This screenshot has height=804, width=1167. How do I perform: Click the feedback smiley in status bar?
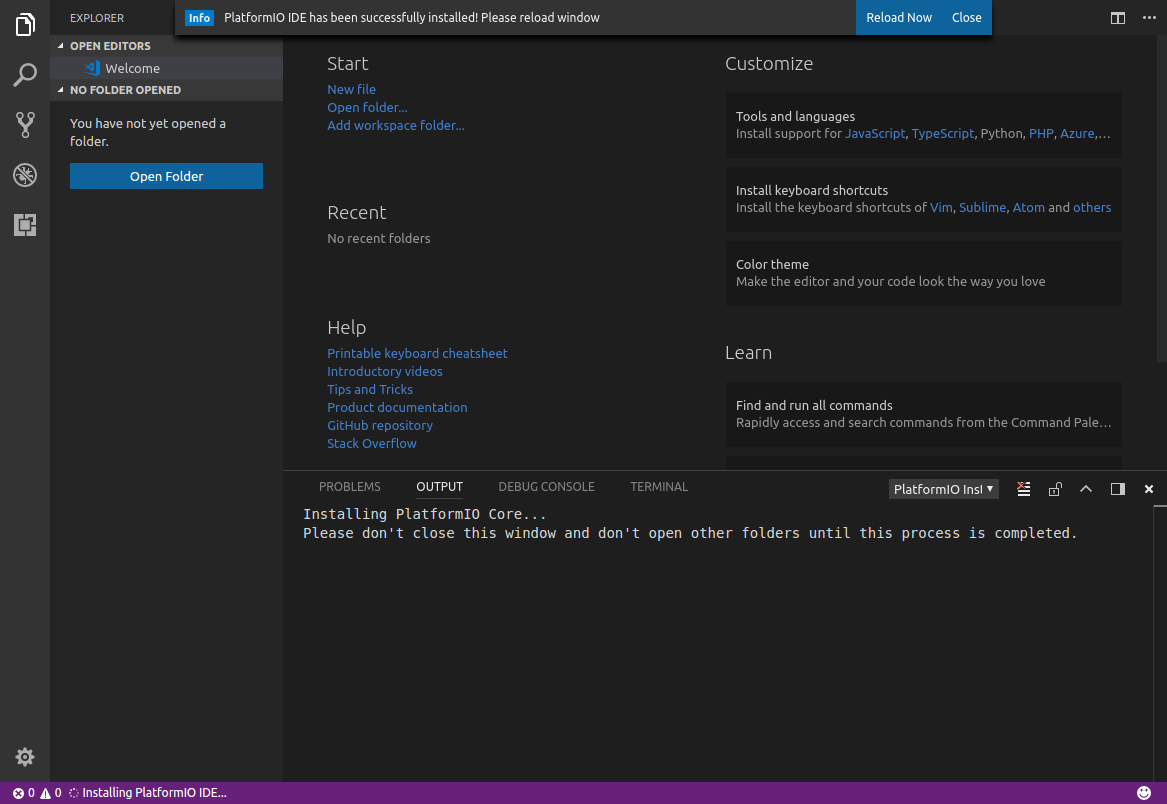1144,793
